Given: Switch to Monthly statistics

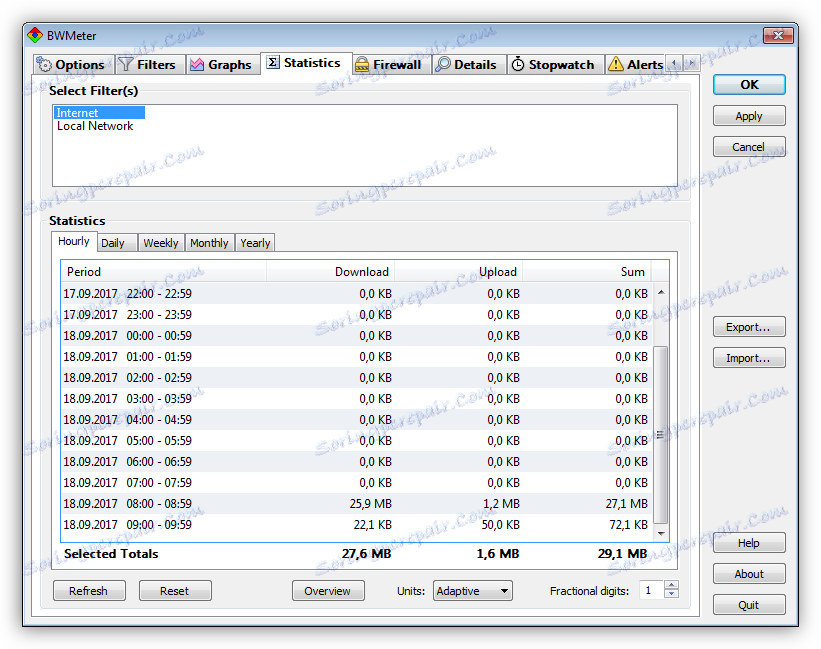Looking at the screenshot, I should [209, 243].
